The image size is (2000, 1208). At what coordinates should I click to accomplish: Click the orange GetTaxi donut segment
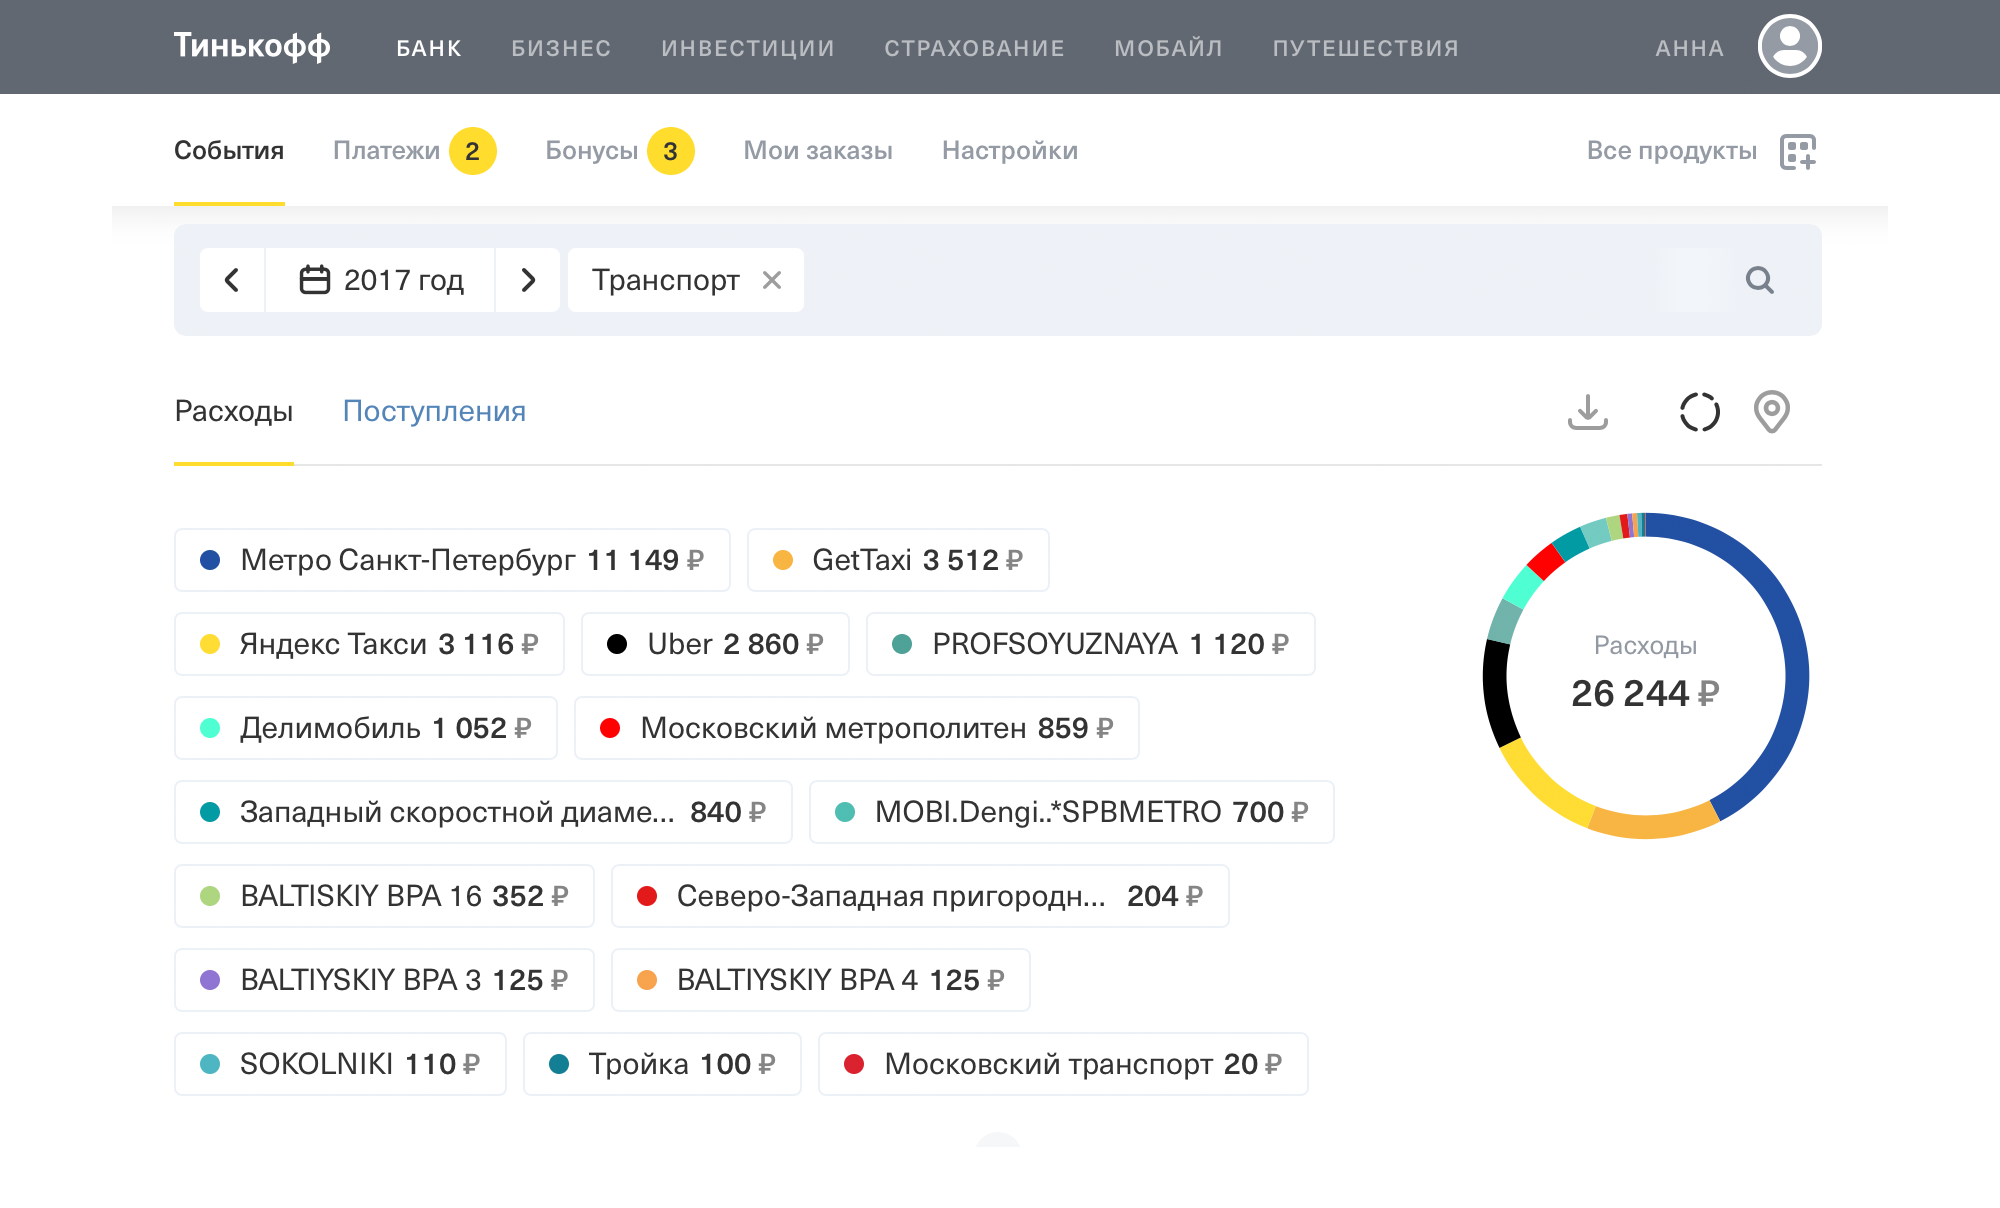1652,825
